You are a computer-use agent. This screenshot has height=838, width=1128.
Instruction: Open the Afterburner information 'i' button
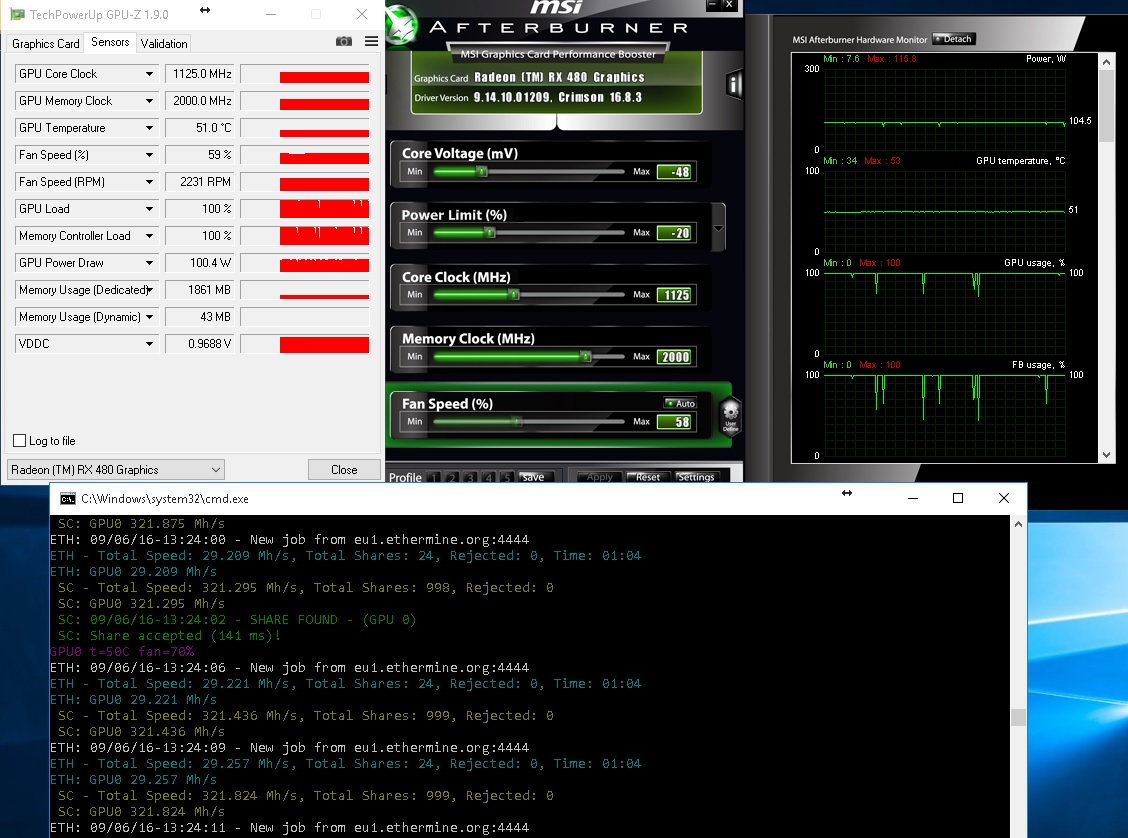click(734, 85)
